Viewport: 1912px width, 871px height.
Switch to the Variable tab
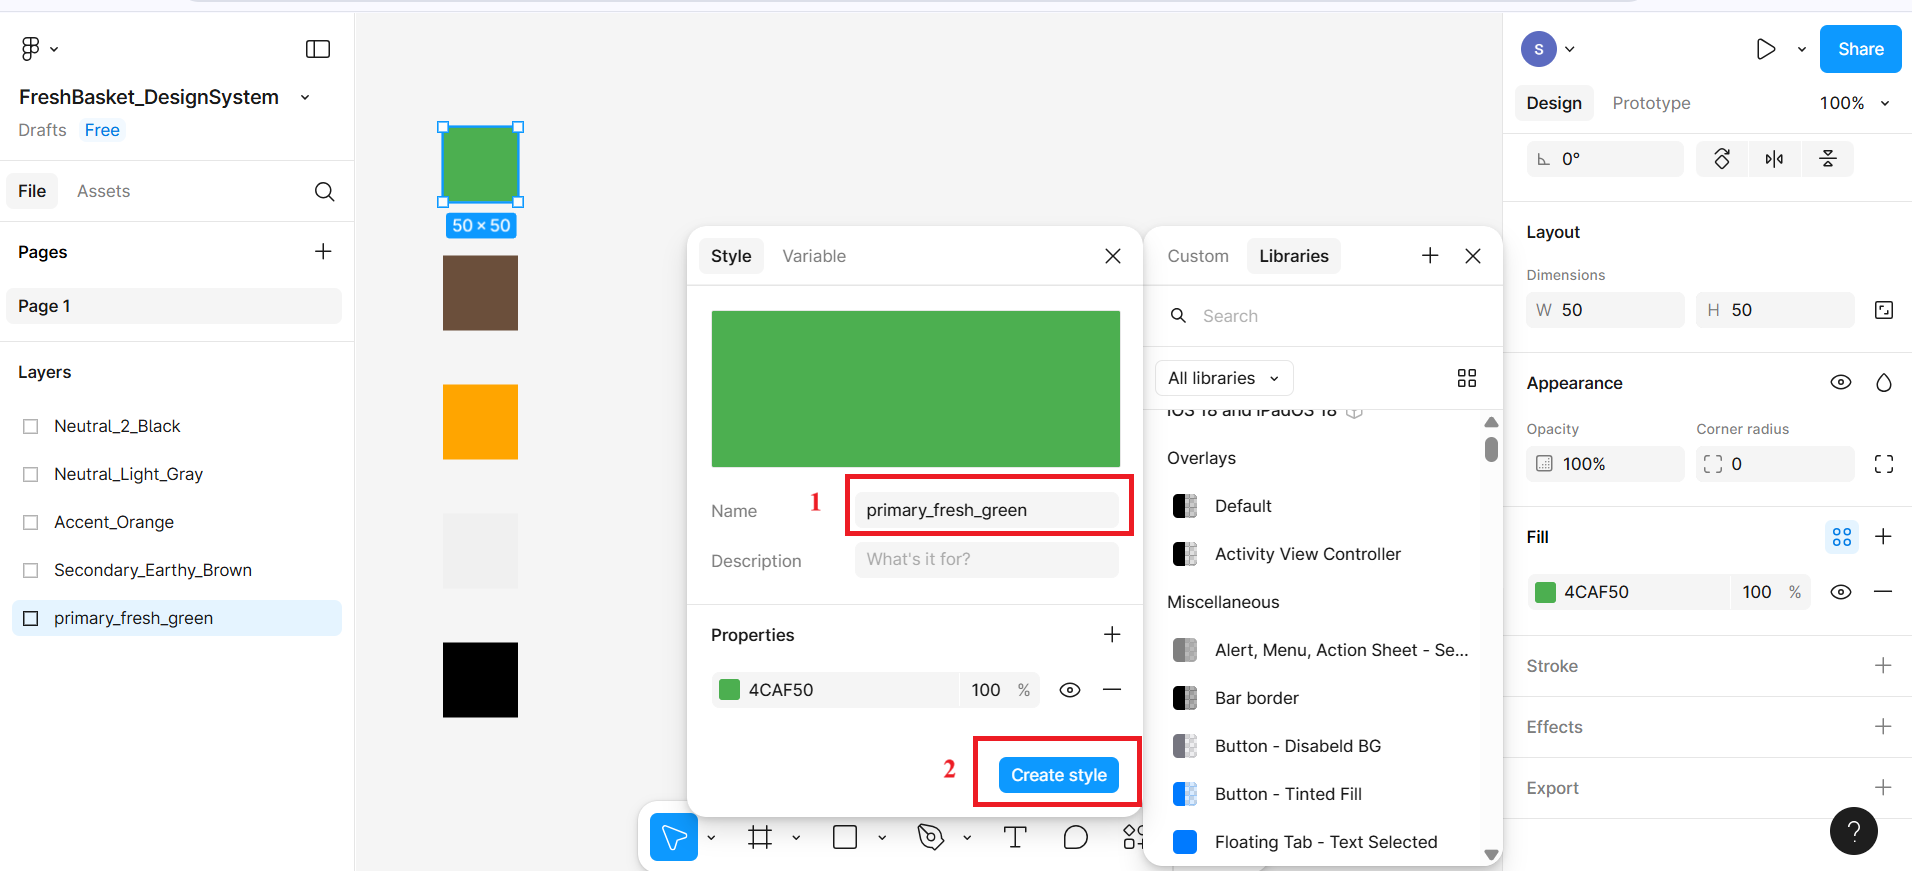click(x=813, y=256)
